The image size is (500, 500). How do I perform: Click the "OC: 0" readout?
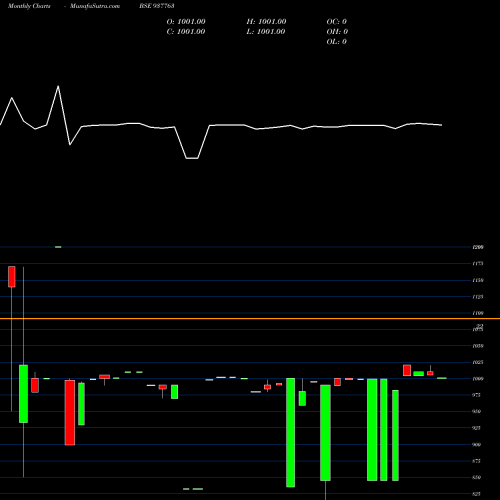(x=337, y=22)
